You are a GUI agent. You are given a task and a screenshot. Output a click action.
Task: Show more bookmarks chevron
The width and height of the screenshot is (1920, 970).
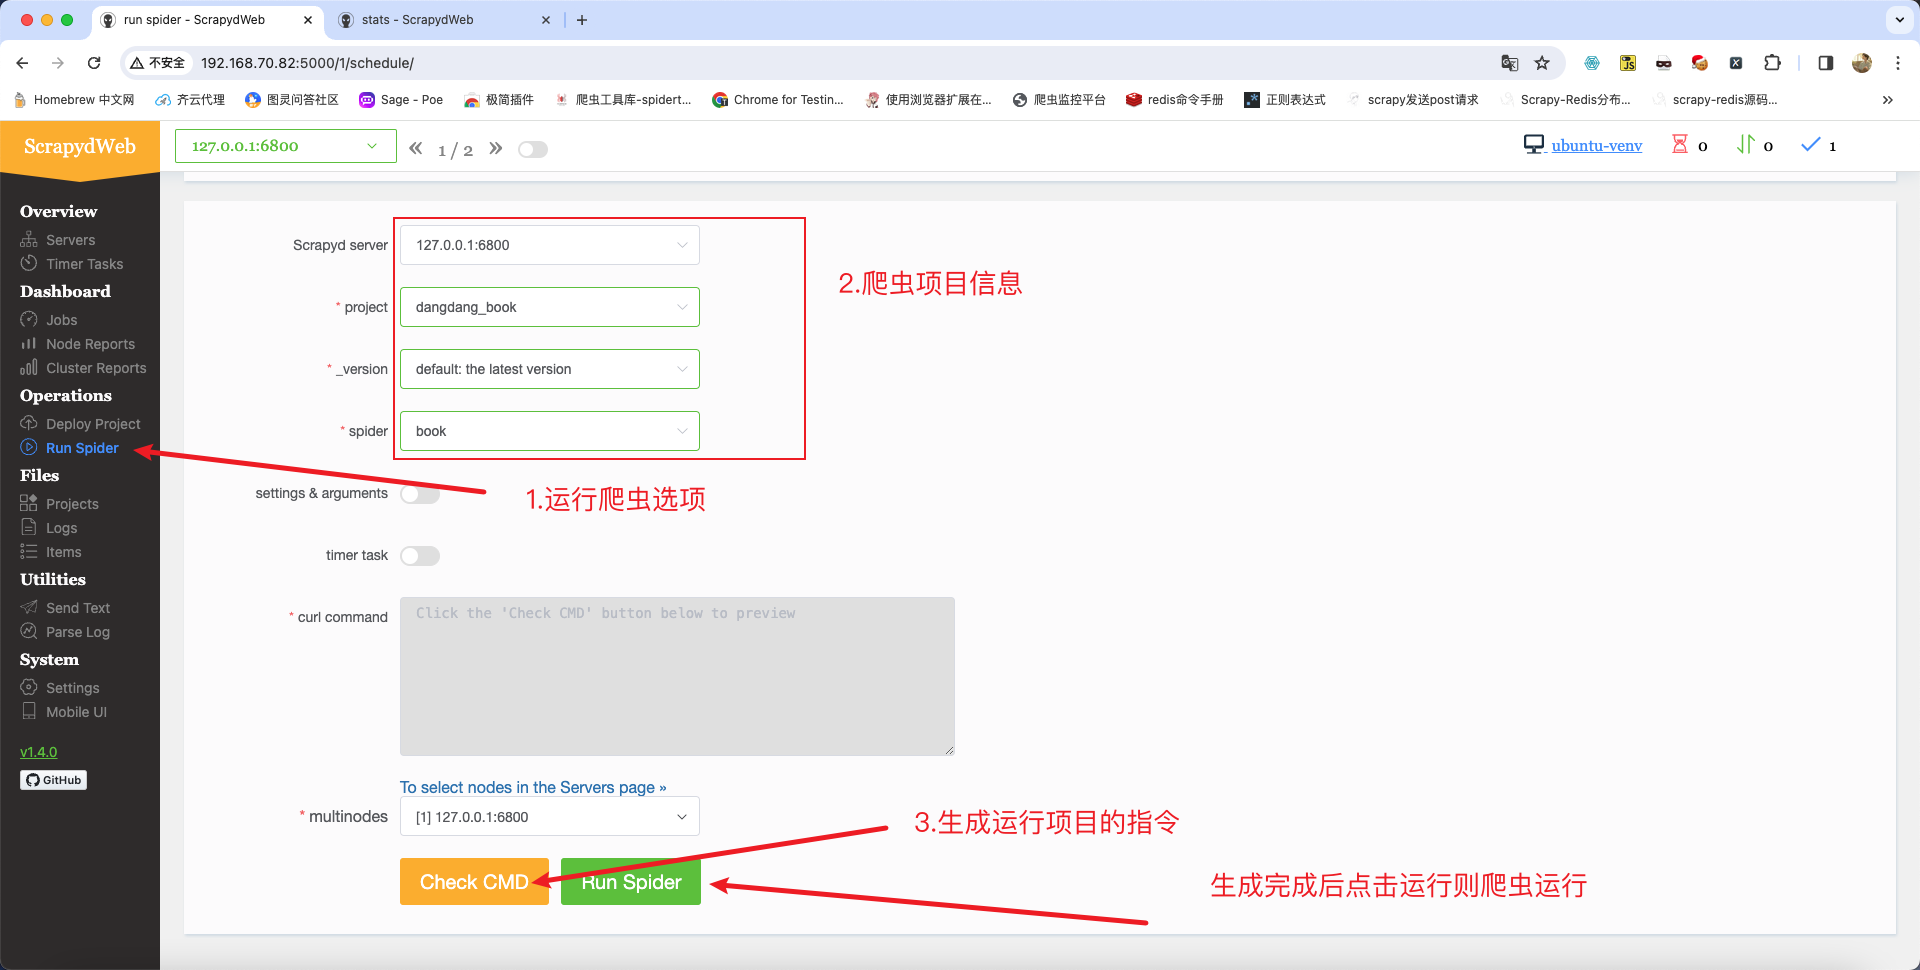click(1888, 100)
